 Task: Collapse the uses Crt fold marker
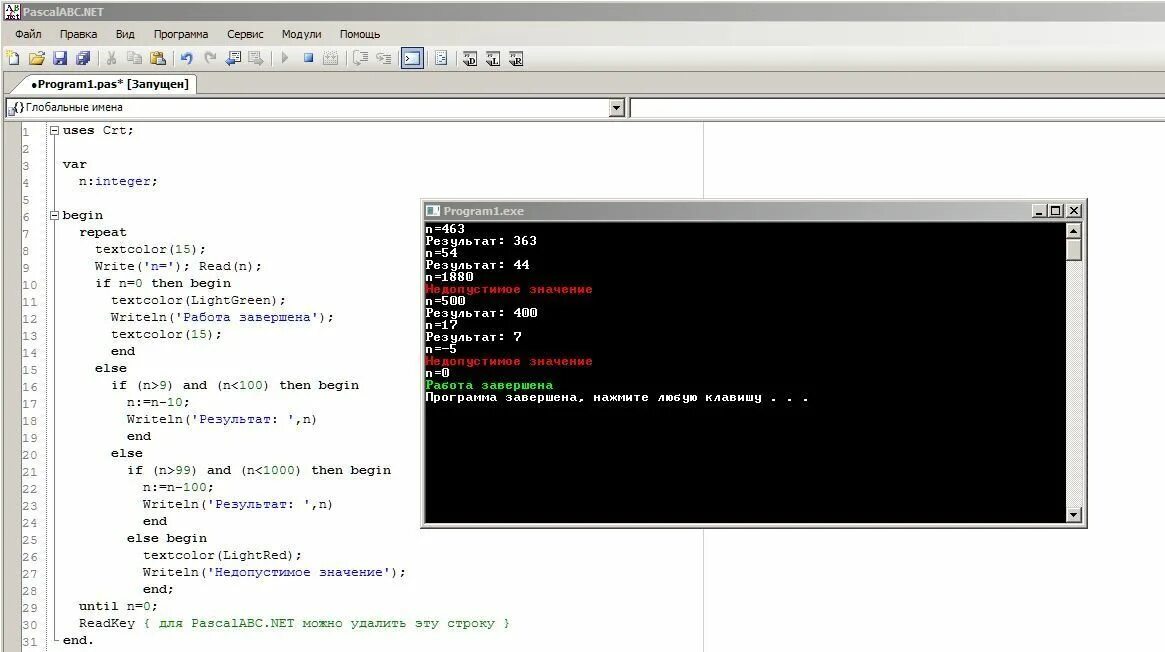[54, 130]
